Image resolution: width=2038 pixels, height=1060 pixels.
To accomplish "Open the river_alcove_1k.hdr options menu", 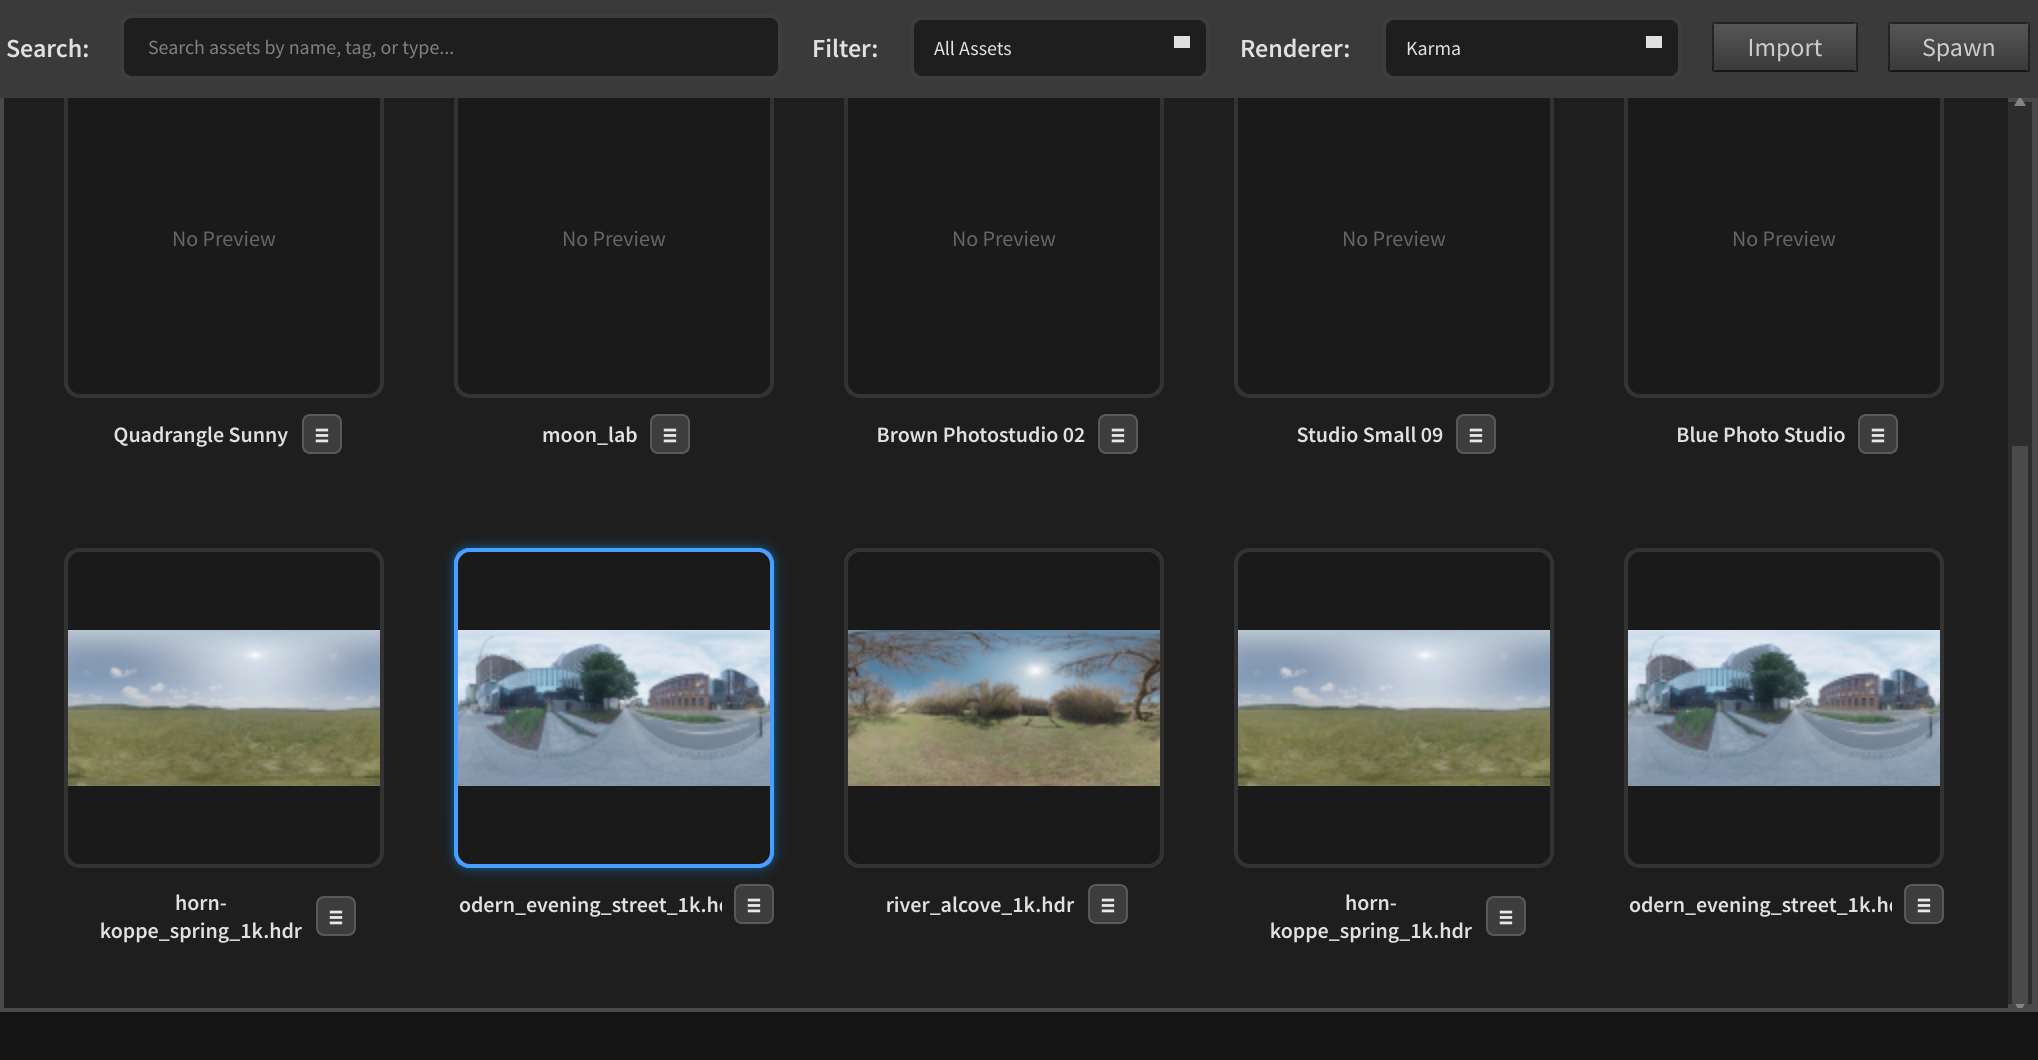I will (x=1108, y=903).
